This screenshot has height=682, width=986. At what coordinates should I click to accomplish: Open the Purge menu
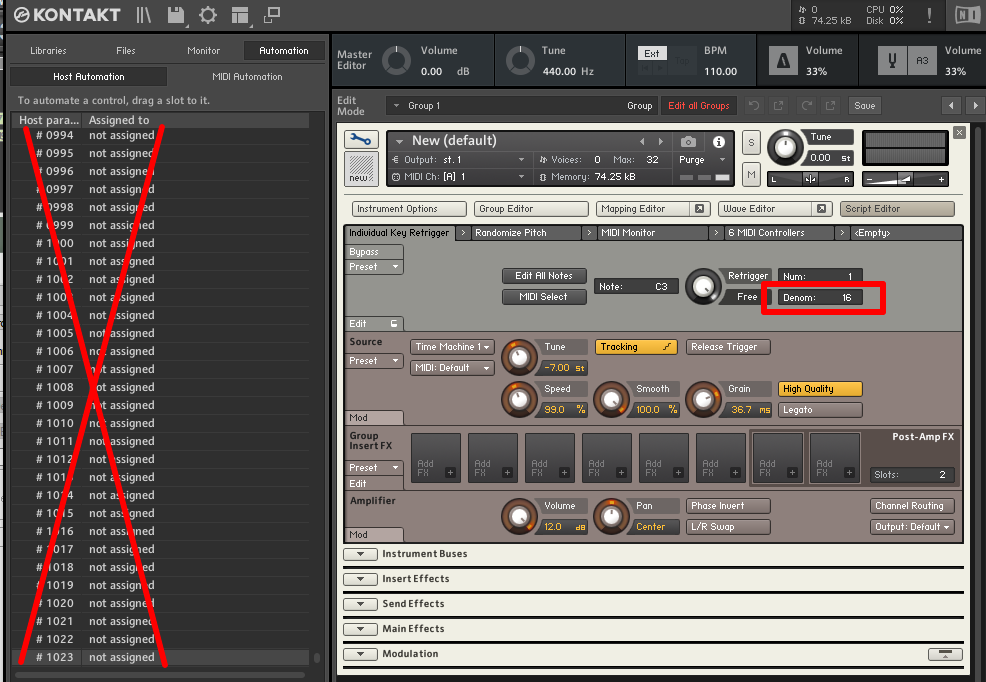click(703, 160)
